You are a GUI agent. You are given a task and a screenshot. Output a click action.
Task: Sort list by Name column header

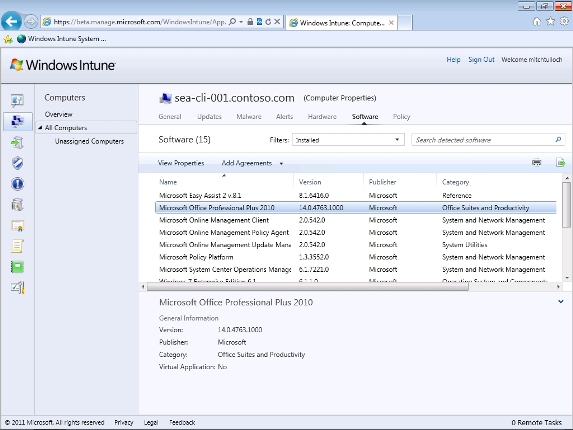(x=168, y=182)
